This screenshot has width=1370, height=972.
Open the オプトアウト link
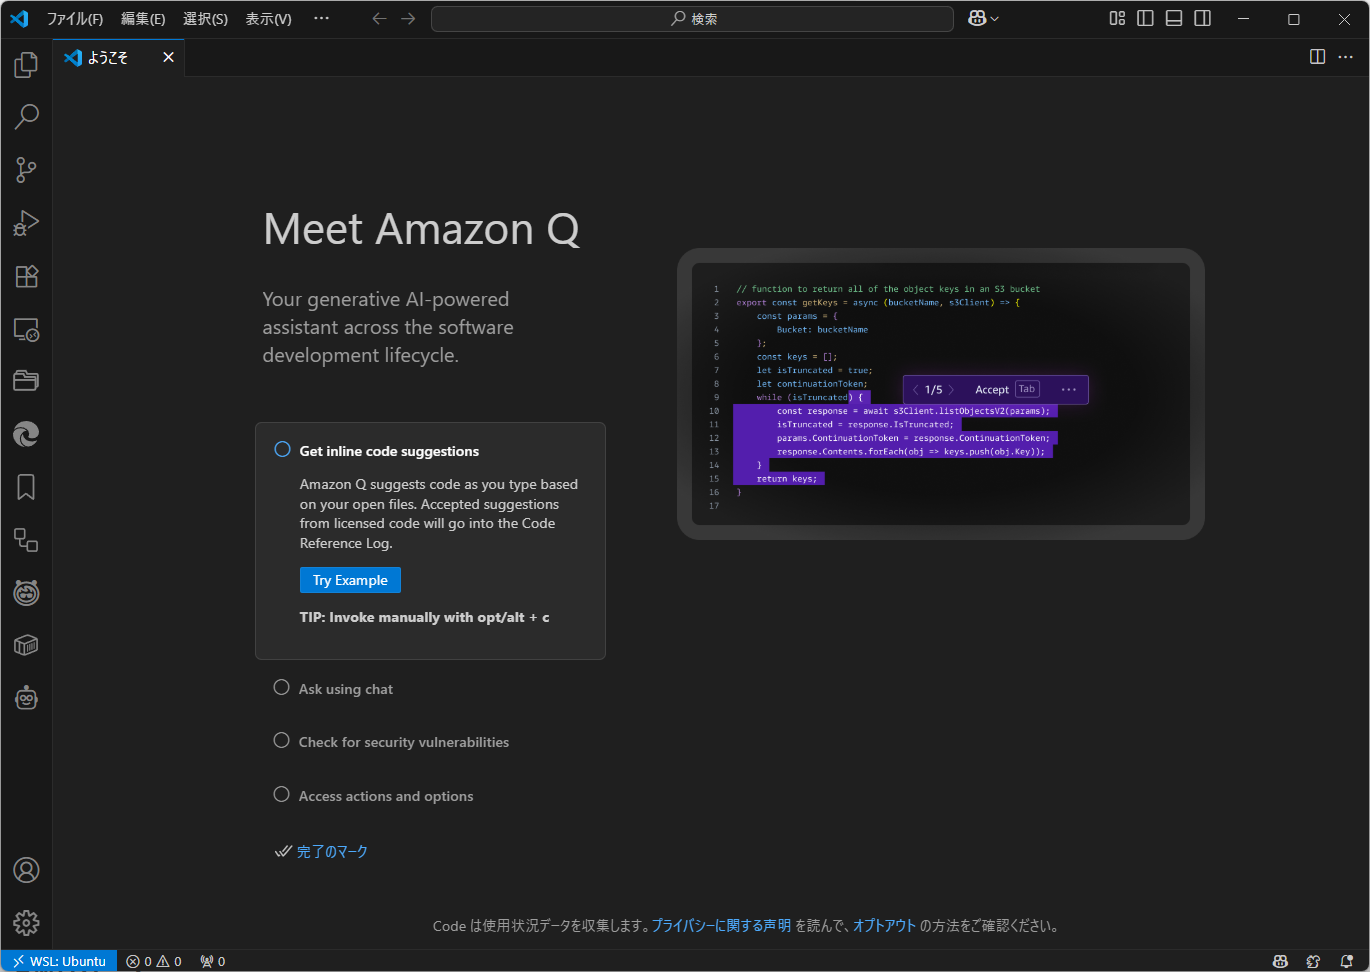(884, 926)
